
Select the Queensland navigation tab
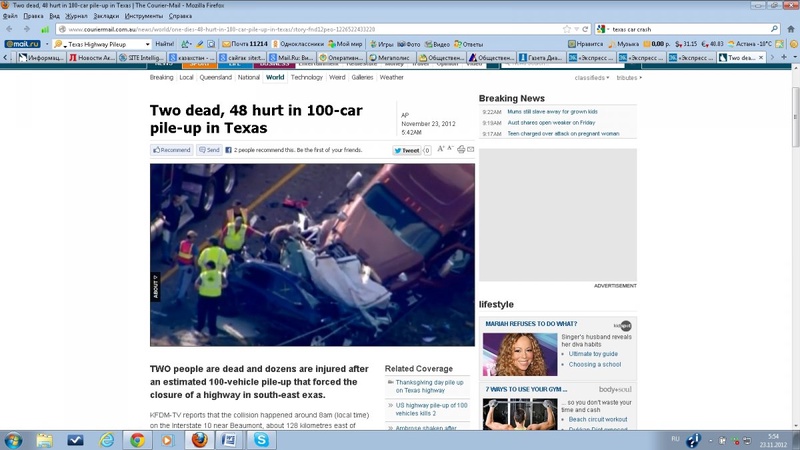point(215,77)
